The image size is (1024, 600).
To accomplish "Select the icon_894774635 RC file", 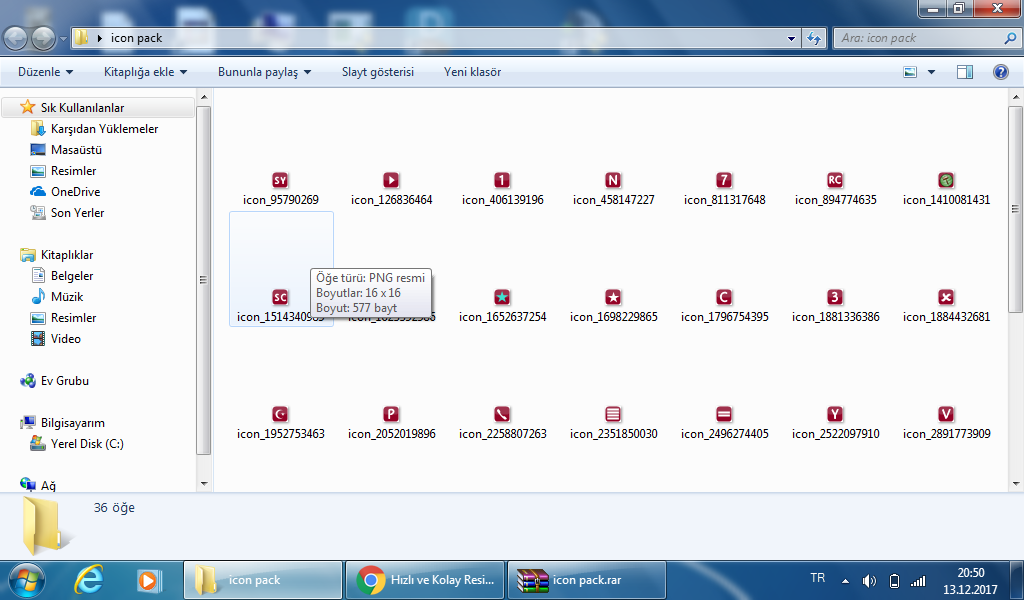I will (x=835, y=189).
